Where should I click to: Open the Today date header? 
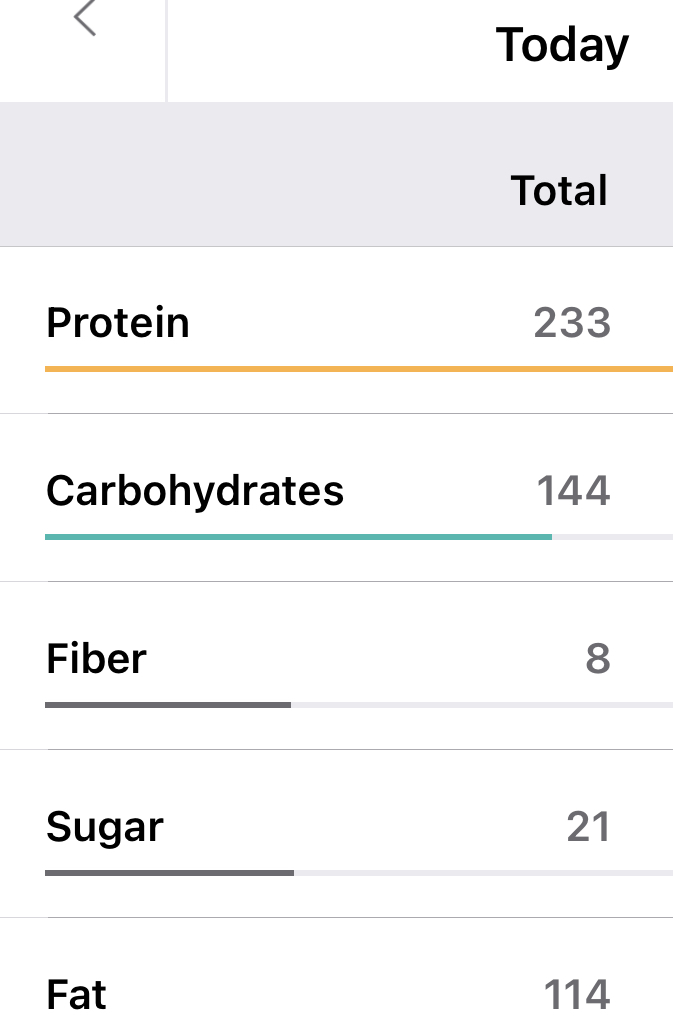[562, 46]
